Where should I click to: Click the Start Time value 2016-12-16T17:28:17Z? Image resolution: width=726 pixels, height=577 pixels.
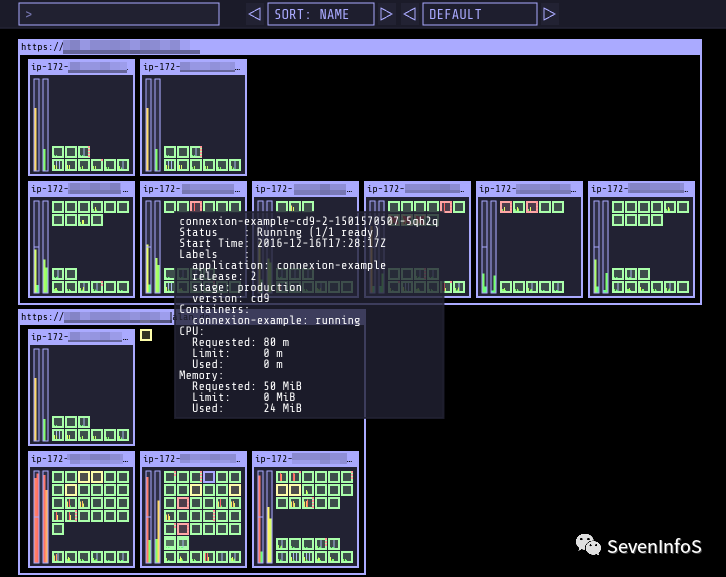tap(321, 243)
